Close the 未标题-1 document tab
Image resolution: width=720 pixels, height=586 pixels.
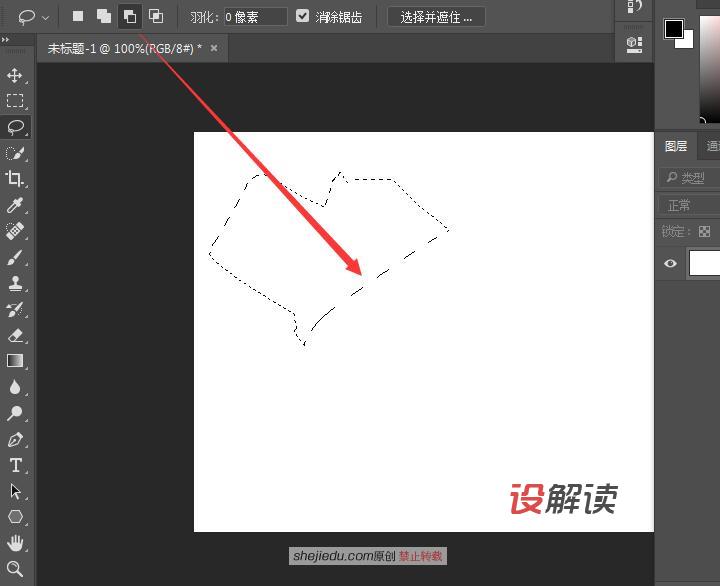(x=214, y=48)
